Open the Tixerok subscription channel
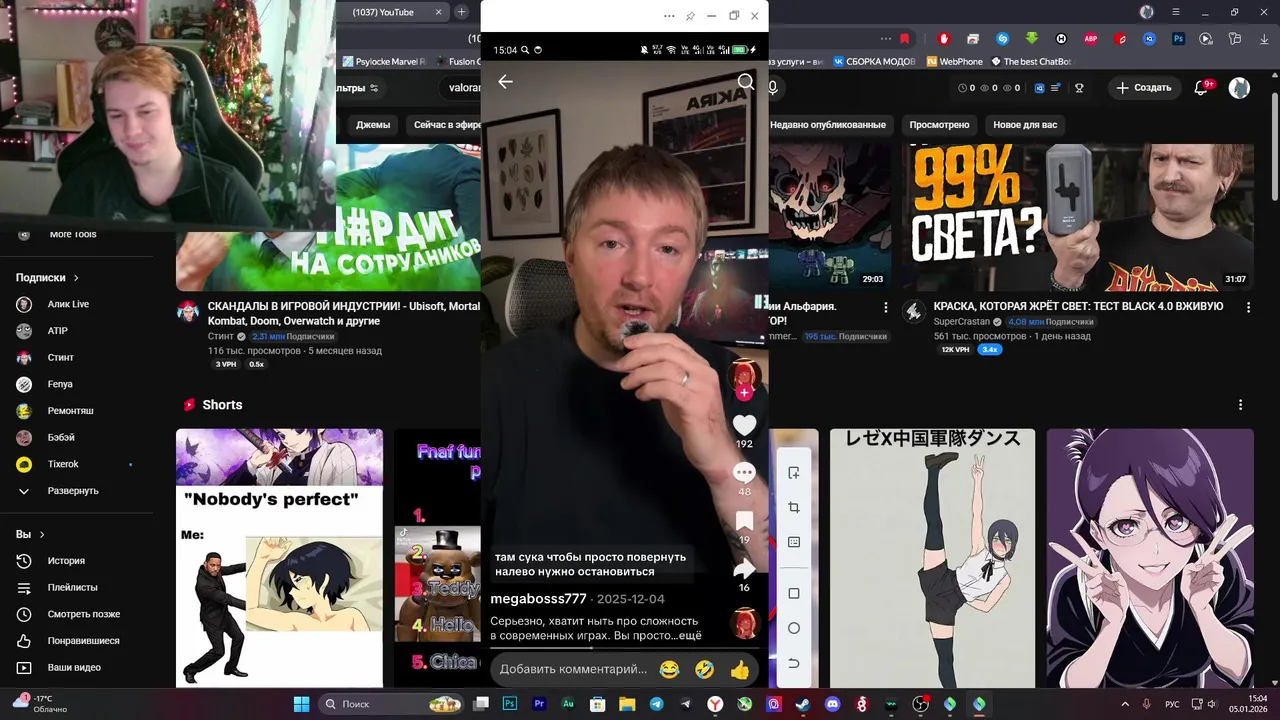This screenshot has height=720, width=1280. pyautogui.click(x=63, y=464)
